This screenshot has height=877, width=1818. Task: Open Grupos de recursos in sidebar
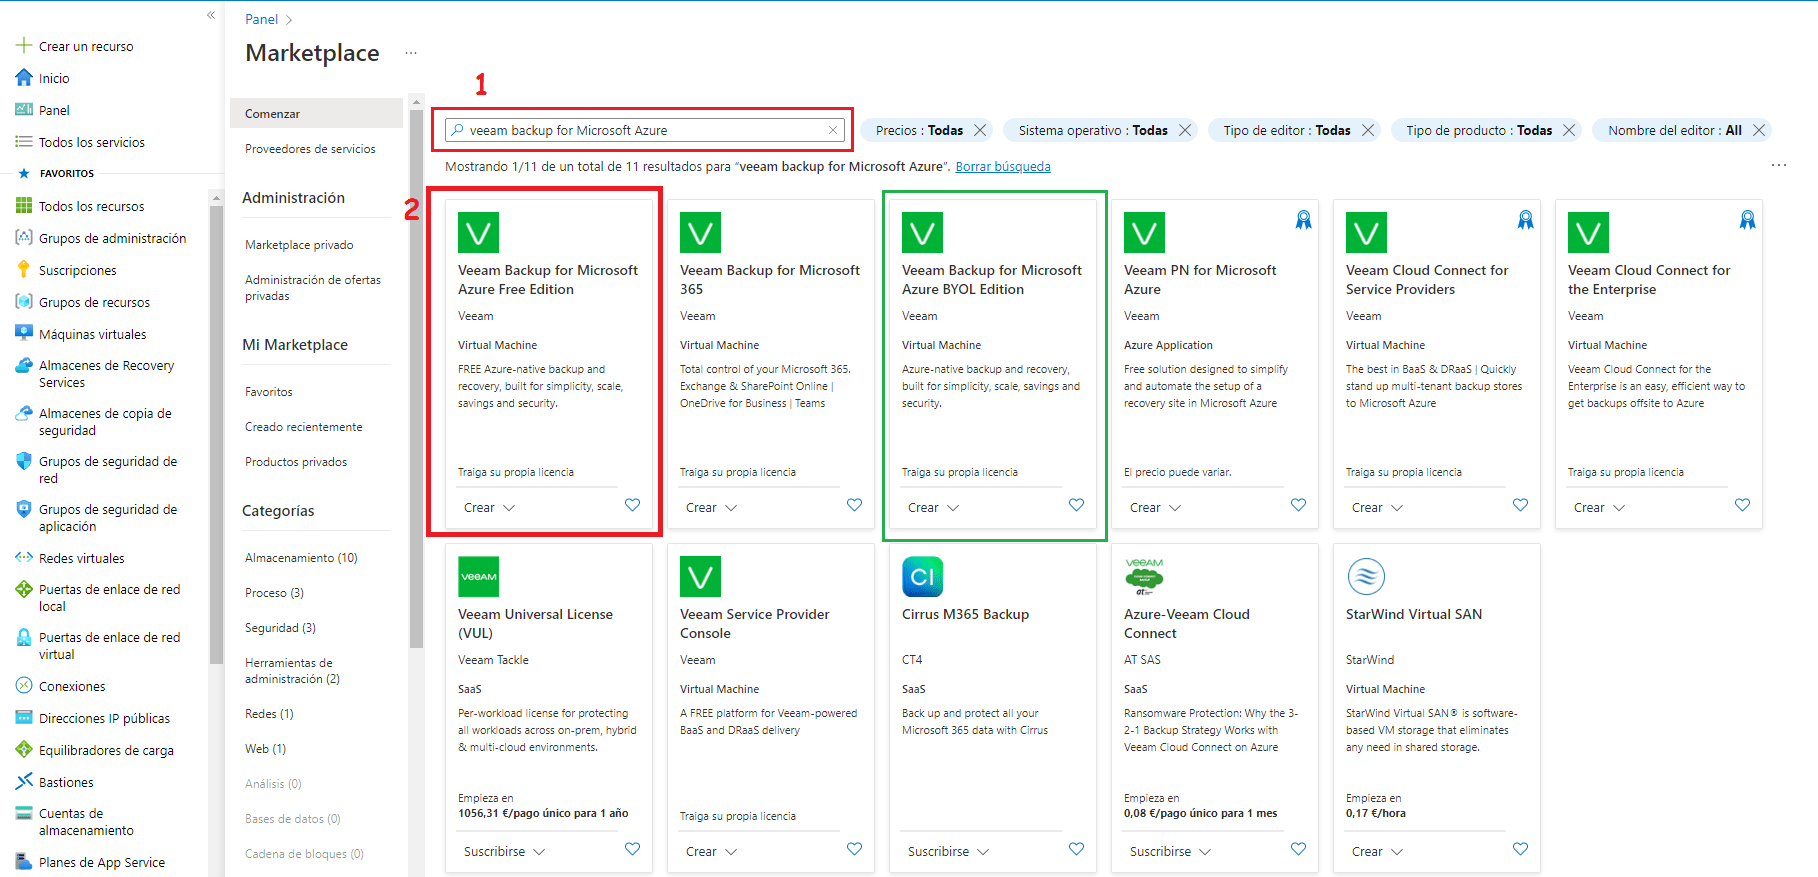(94, 302)
